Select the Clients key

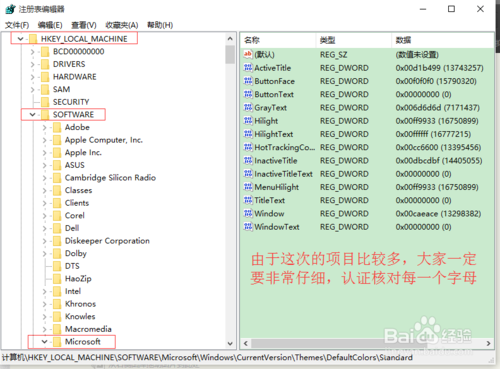point(77,203)
